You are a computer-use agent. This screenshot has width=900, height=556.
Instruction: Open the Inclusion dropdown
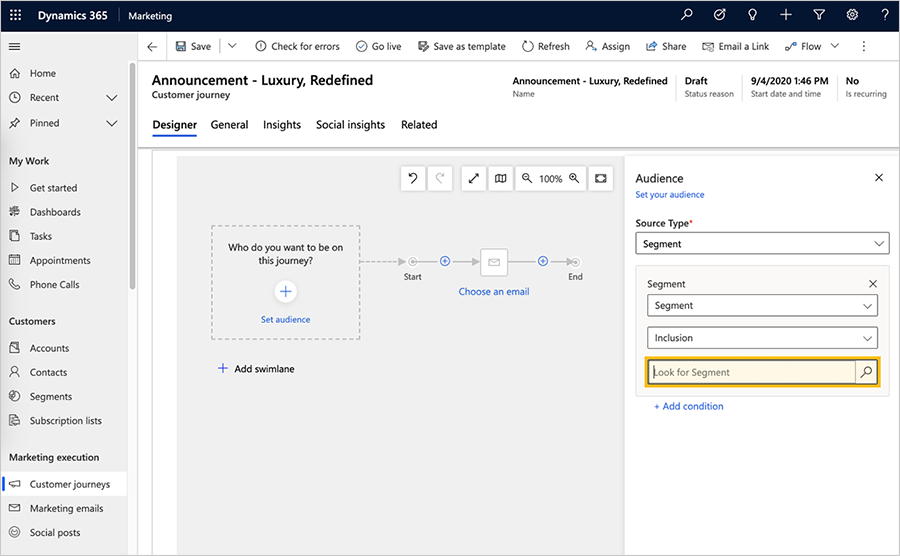point(762,338)
